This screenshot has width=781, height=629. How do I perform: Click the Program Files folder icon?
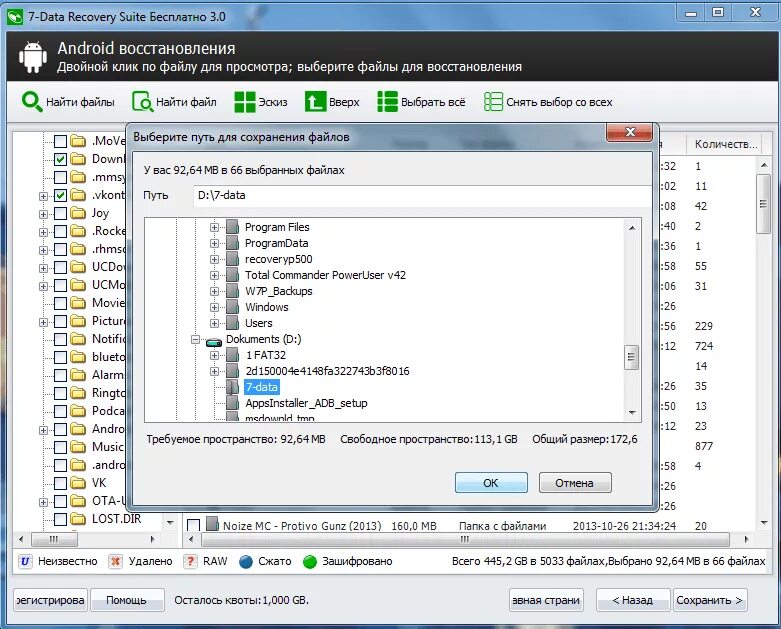point(232,227)
